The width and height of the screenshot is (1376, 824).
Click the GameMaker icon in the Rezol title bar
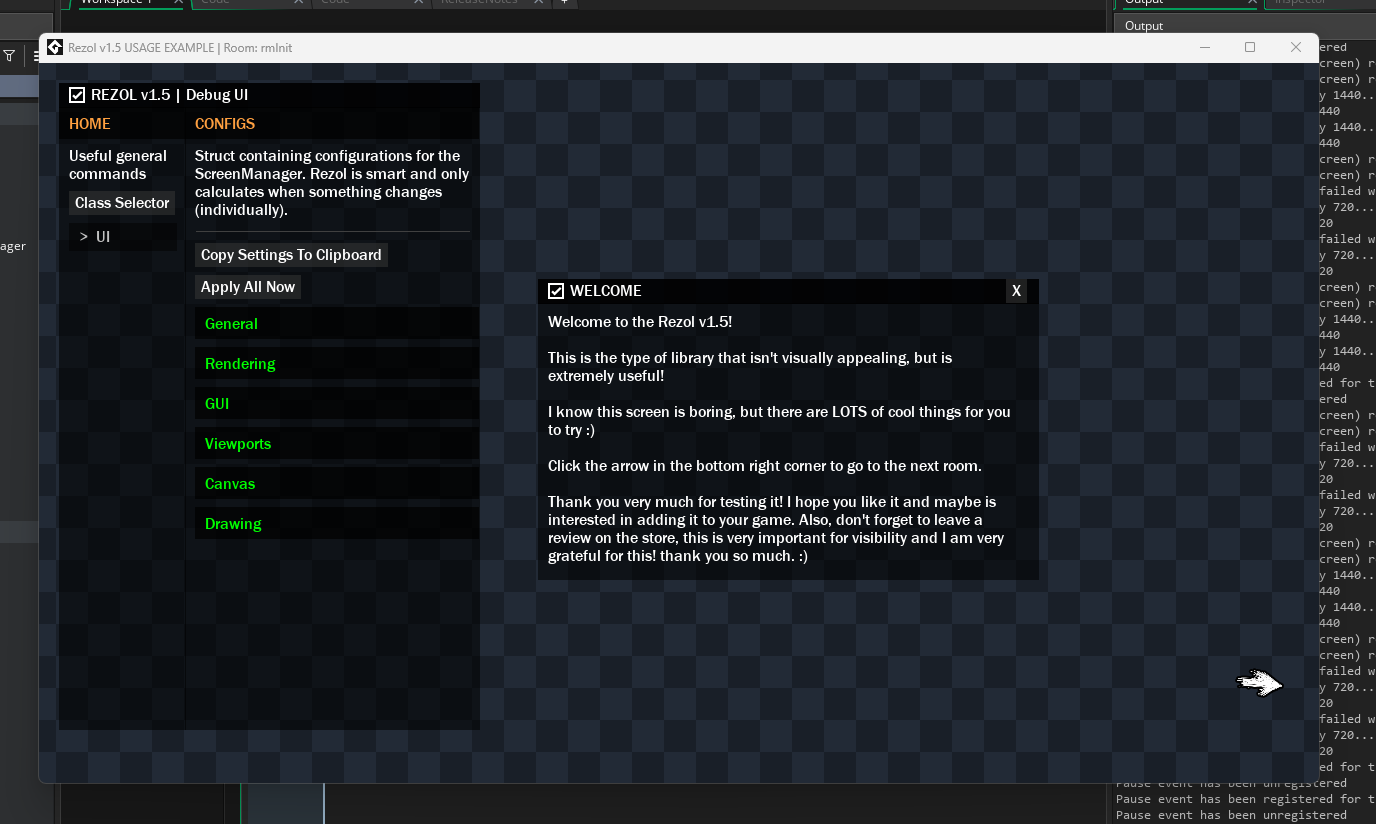tap(55, 47)
